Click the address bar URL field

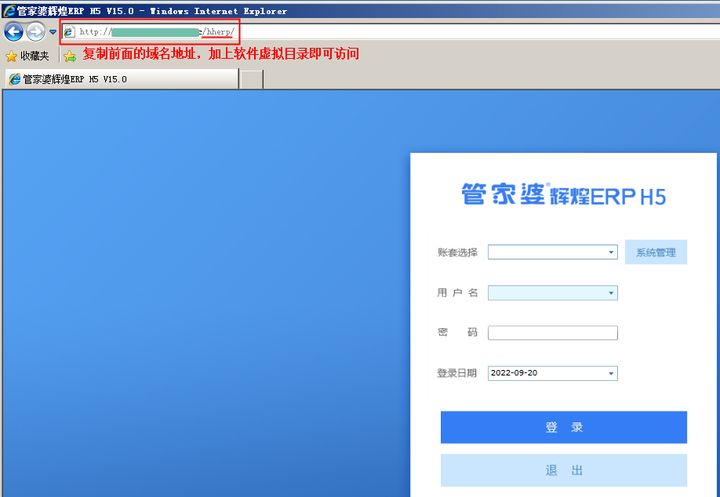click(x=390, y=32)
